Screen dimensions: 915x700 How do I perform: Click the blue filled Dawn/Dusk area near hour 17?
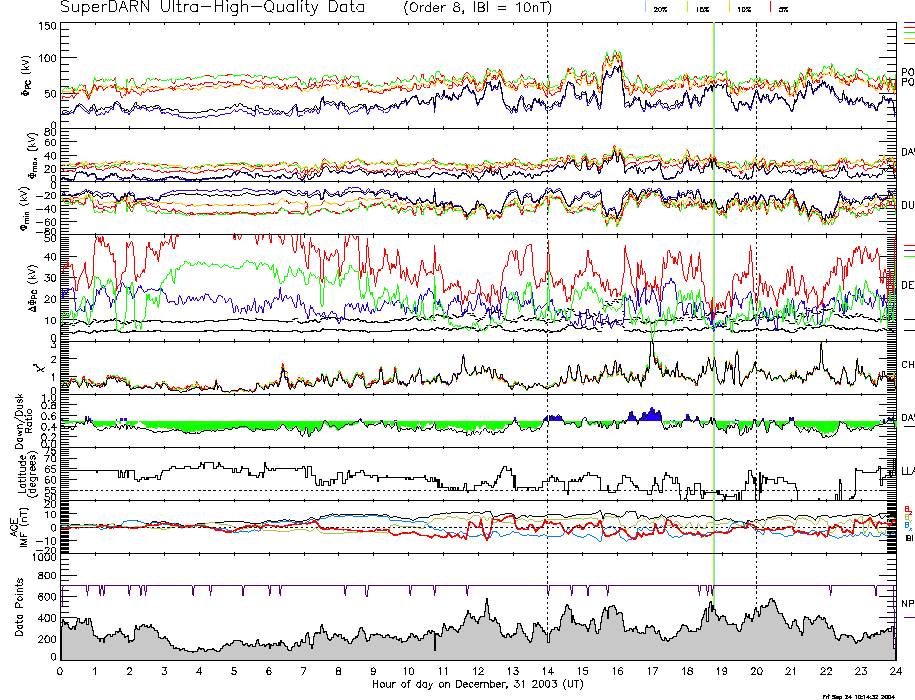(x=645, y=415)
